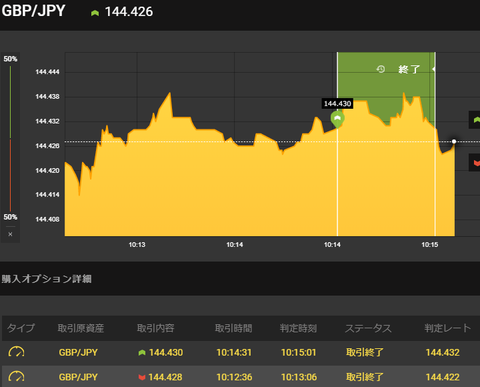This screenshot has height=387, width=480.
Task: Click the clock icon beside 終了
Action: [x=381, y=69]
